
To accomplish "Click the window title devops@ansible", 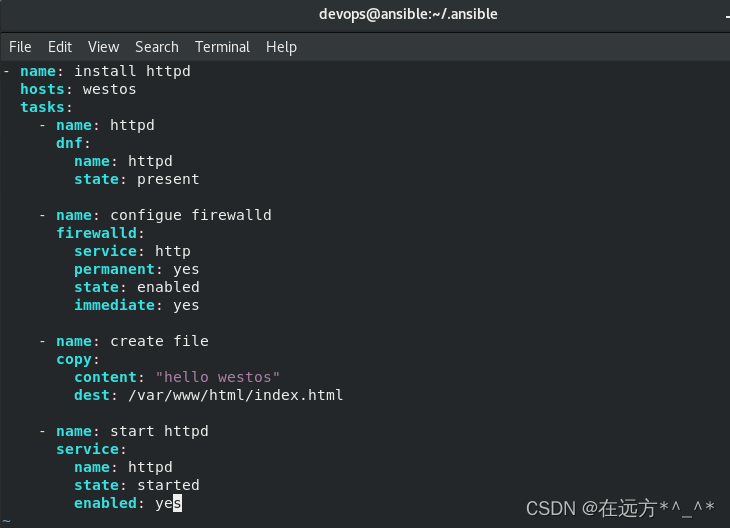I will [x=408, y=14].
